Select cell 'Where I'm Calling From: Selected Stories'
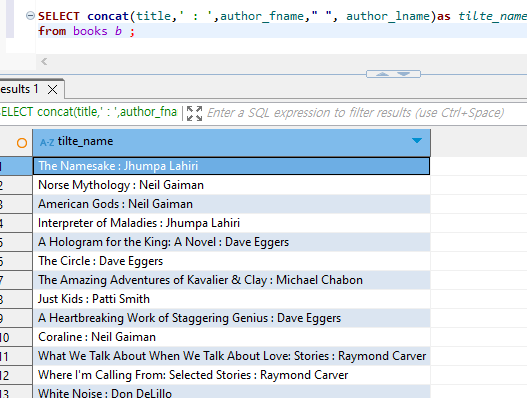Screen dimensions: 527x398 pos(231,375)
